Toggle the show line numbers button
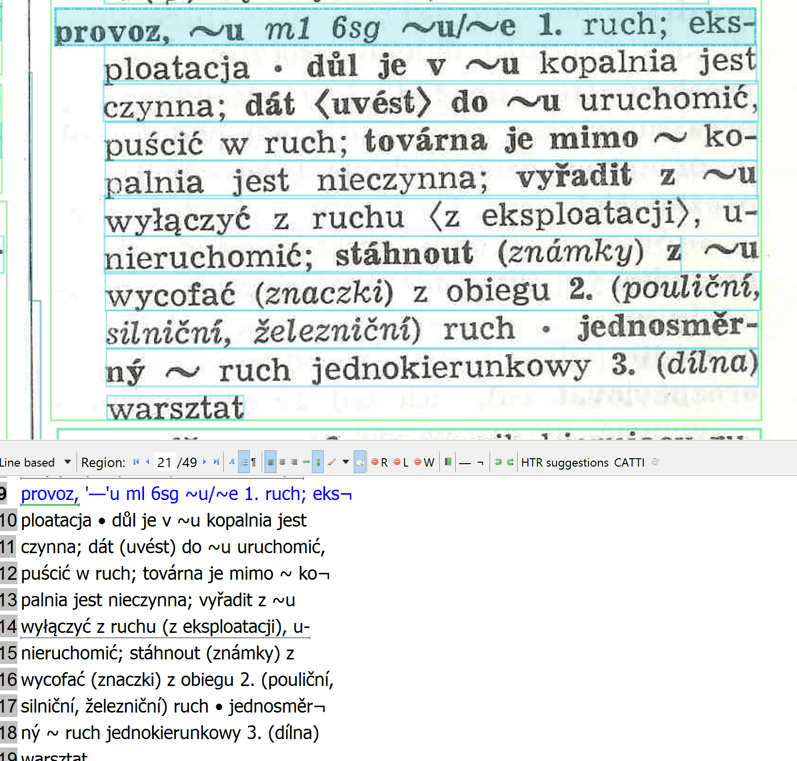The height and width of the screenshot is (761, 797). tap(244, 462)
